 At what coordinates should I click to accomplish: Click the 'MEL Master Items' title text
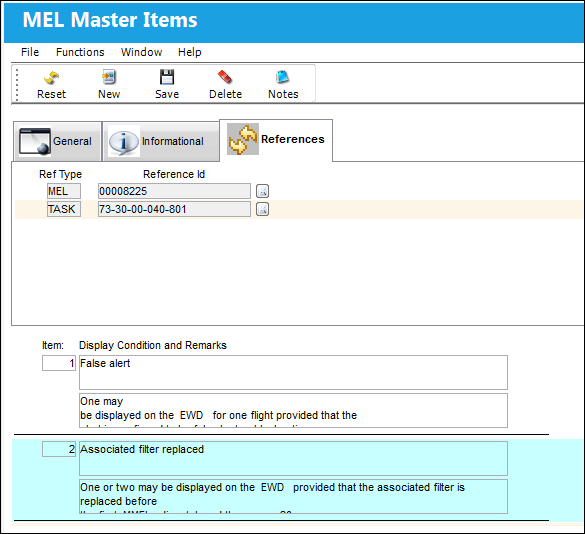(x=110, y=20)
